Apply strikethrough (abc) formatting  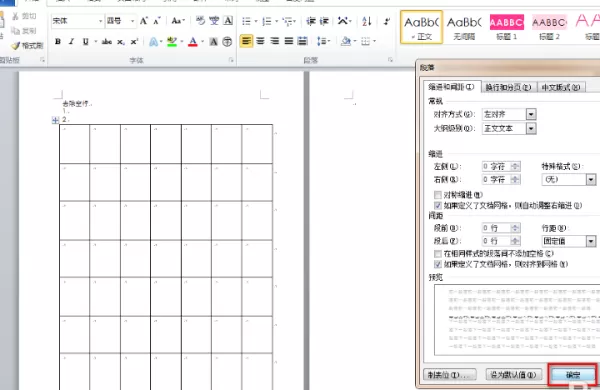[x=107, y=42]
